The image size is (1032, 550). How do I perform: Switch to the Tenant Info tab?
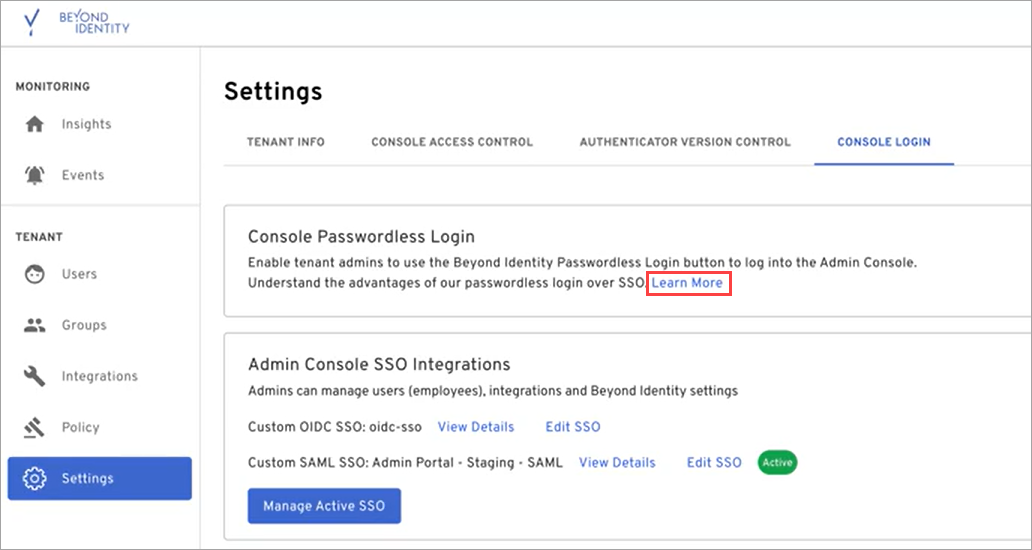point(285,142)
